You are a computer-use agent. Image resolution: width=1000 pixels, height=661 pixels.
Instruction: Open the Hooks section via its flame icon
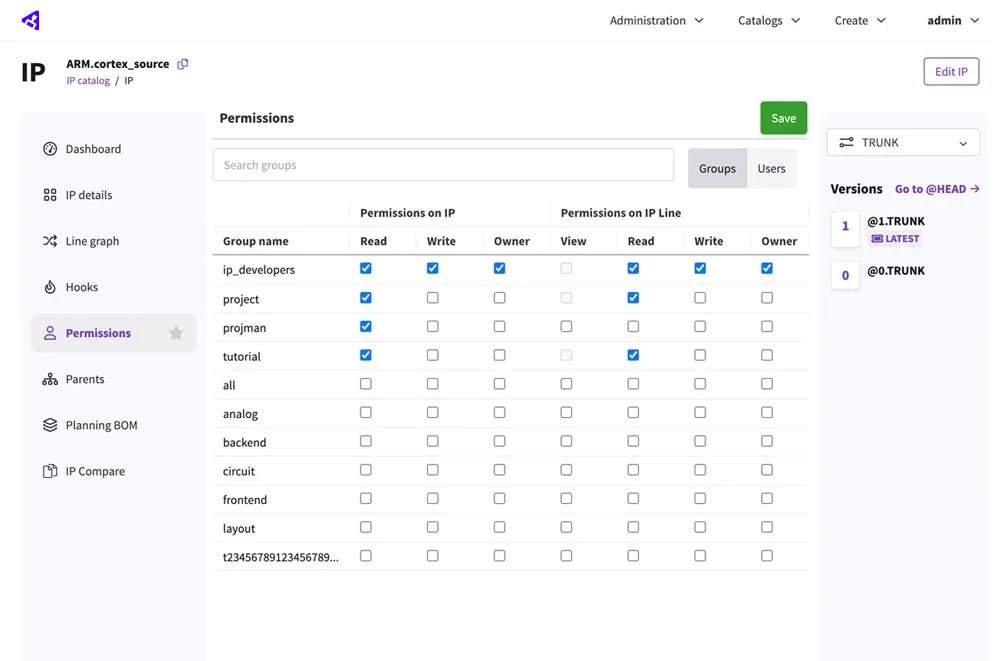(x=49, y=286)
